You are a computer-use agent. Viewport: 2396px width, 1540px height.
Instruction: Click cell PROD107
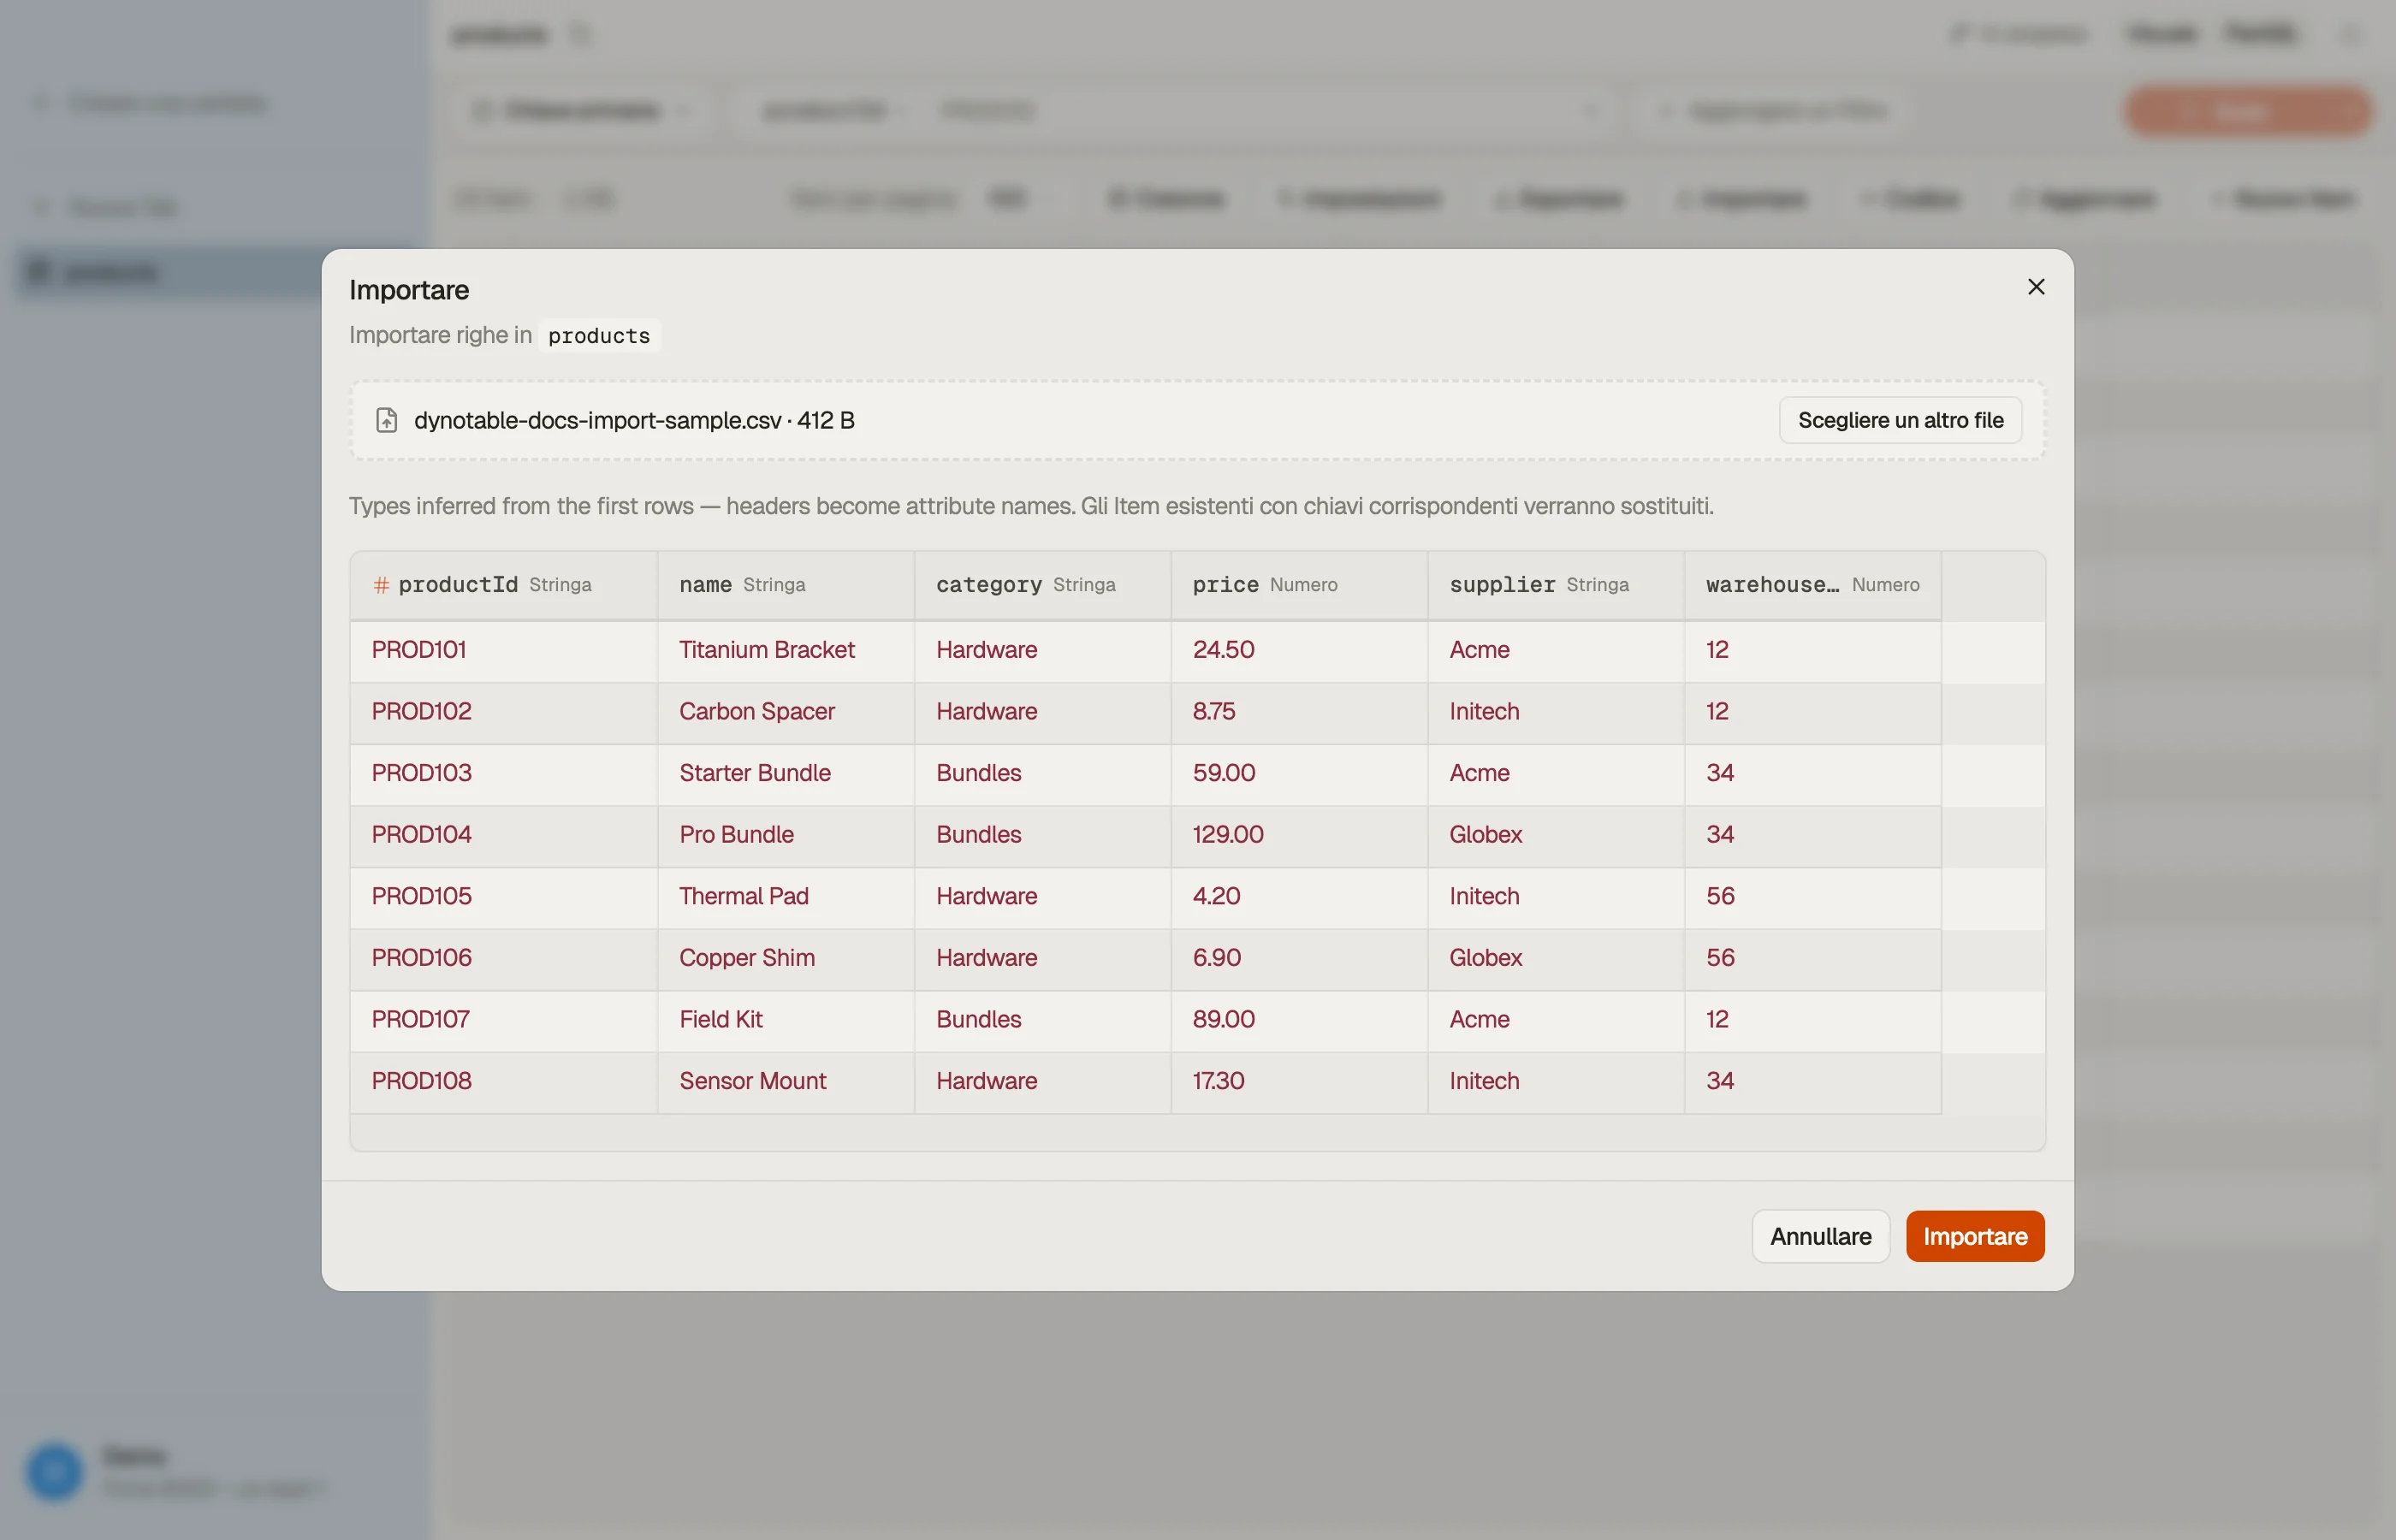pyautogui.click(x=503, y=1020)
